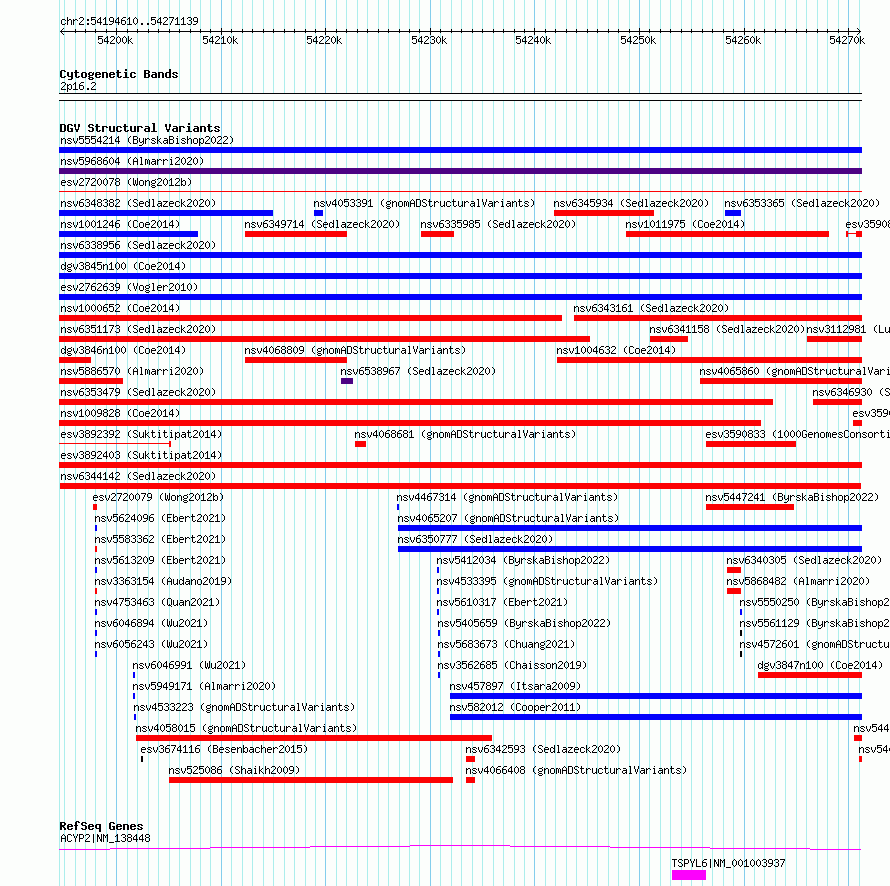
Task: Click nsv6348382 (Sedlazeck2020) label
Action: coord(138,203)
